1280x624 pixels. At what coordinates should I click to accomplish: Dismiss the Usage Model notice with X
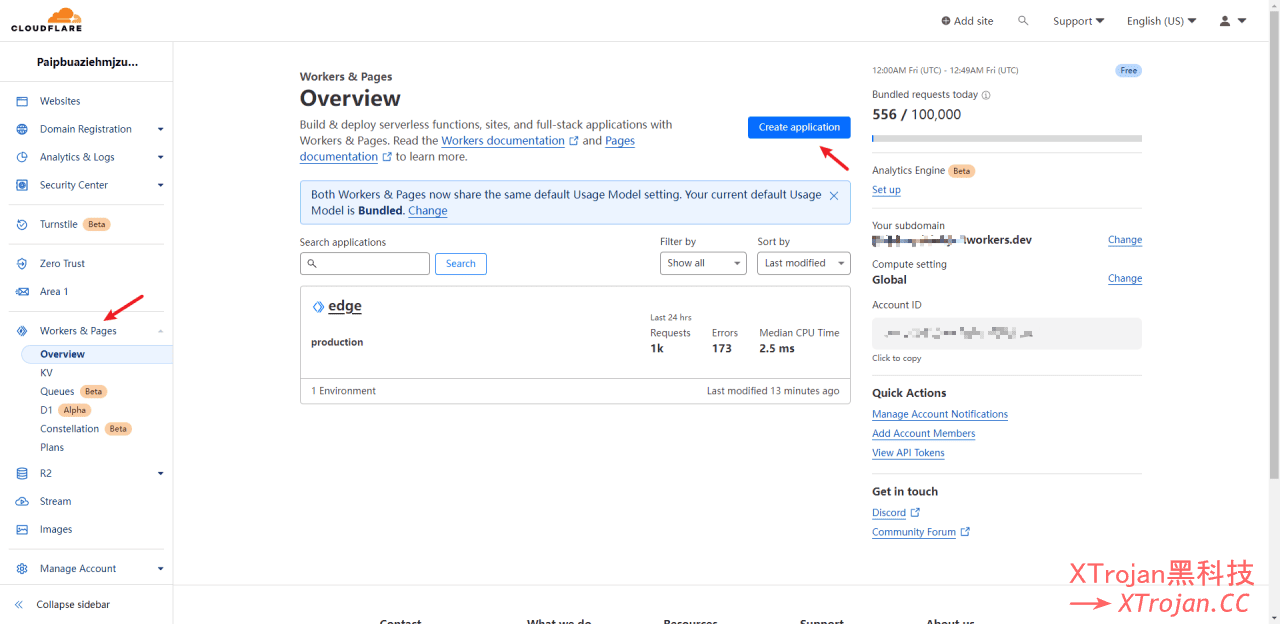(834, 196)
